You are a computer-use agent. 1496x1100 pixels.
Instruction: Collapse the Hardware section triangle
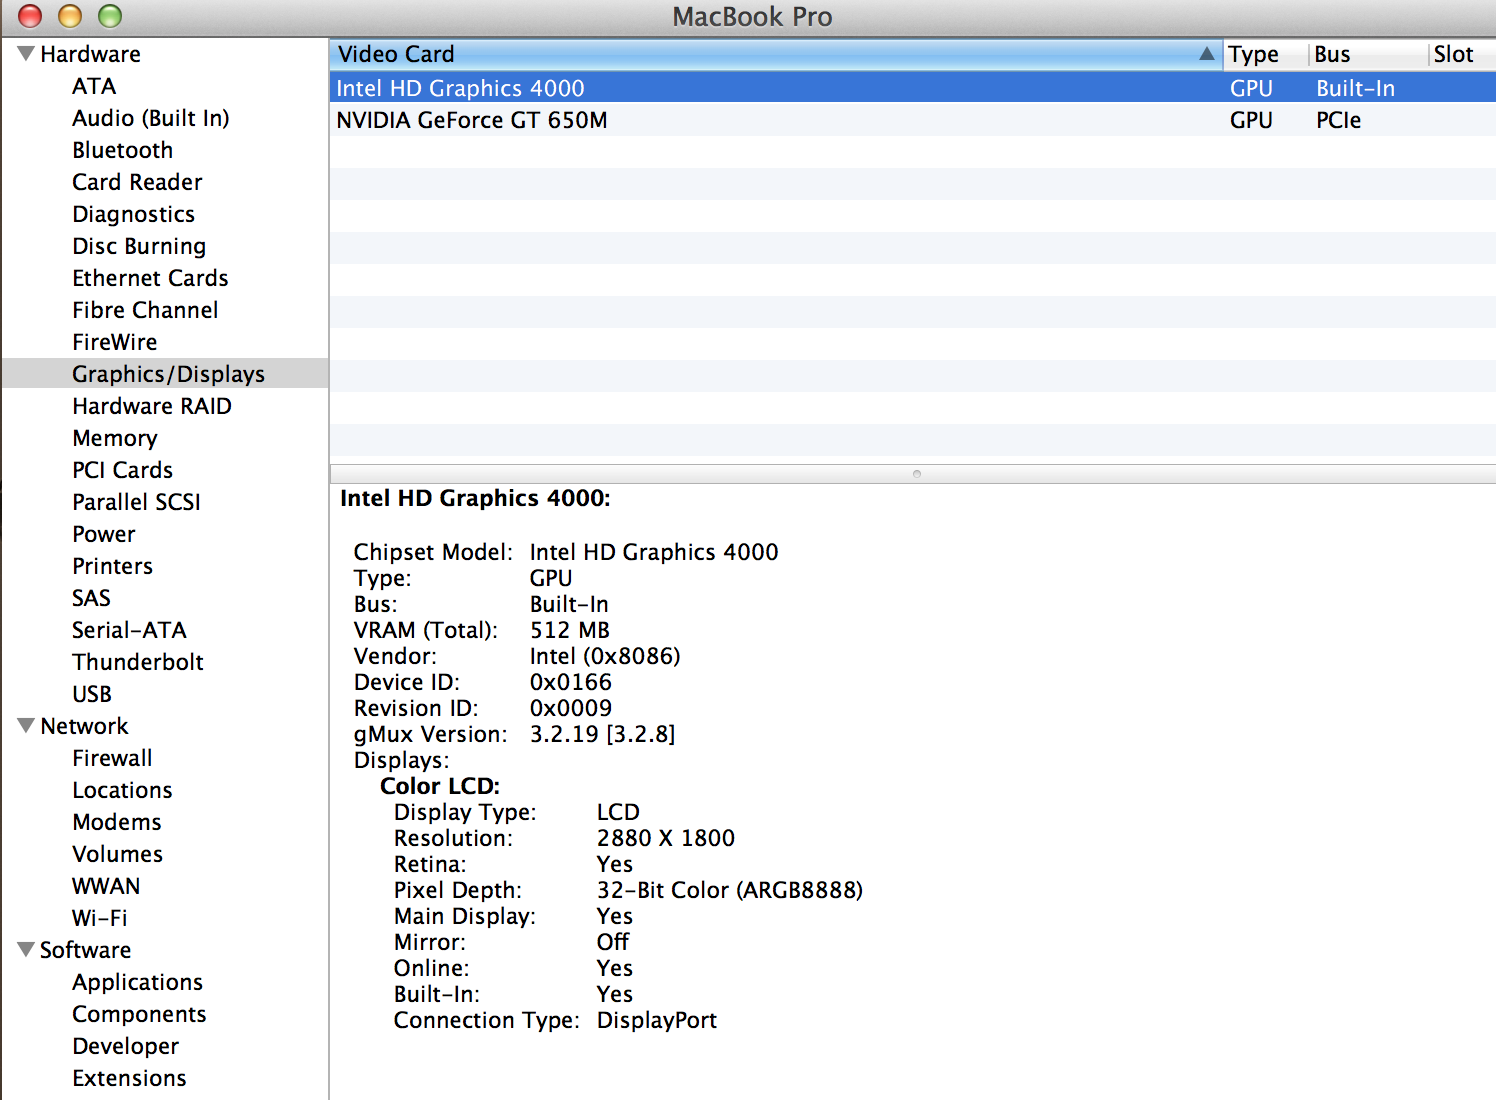tap(26, 53)
